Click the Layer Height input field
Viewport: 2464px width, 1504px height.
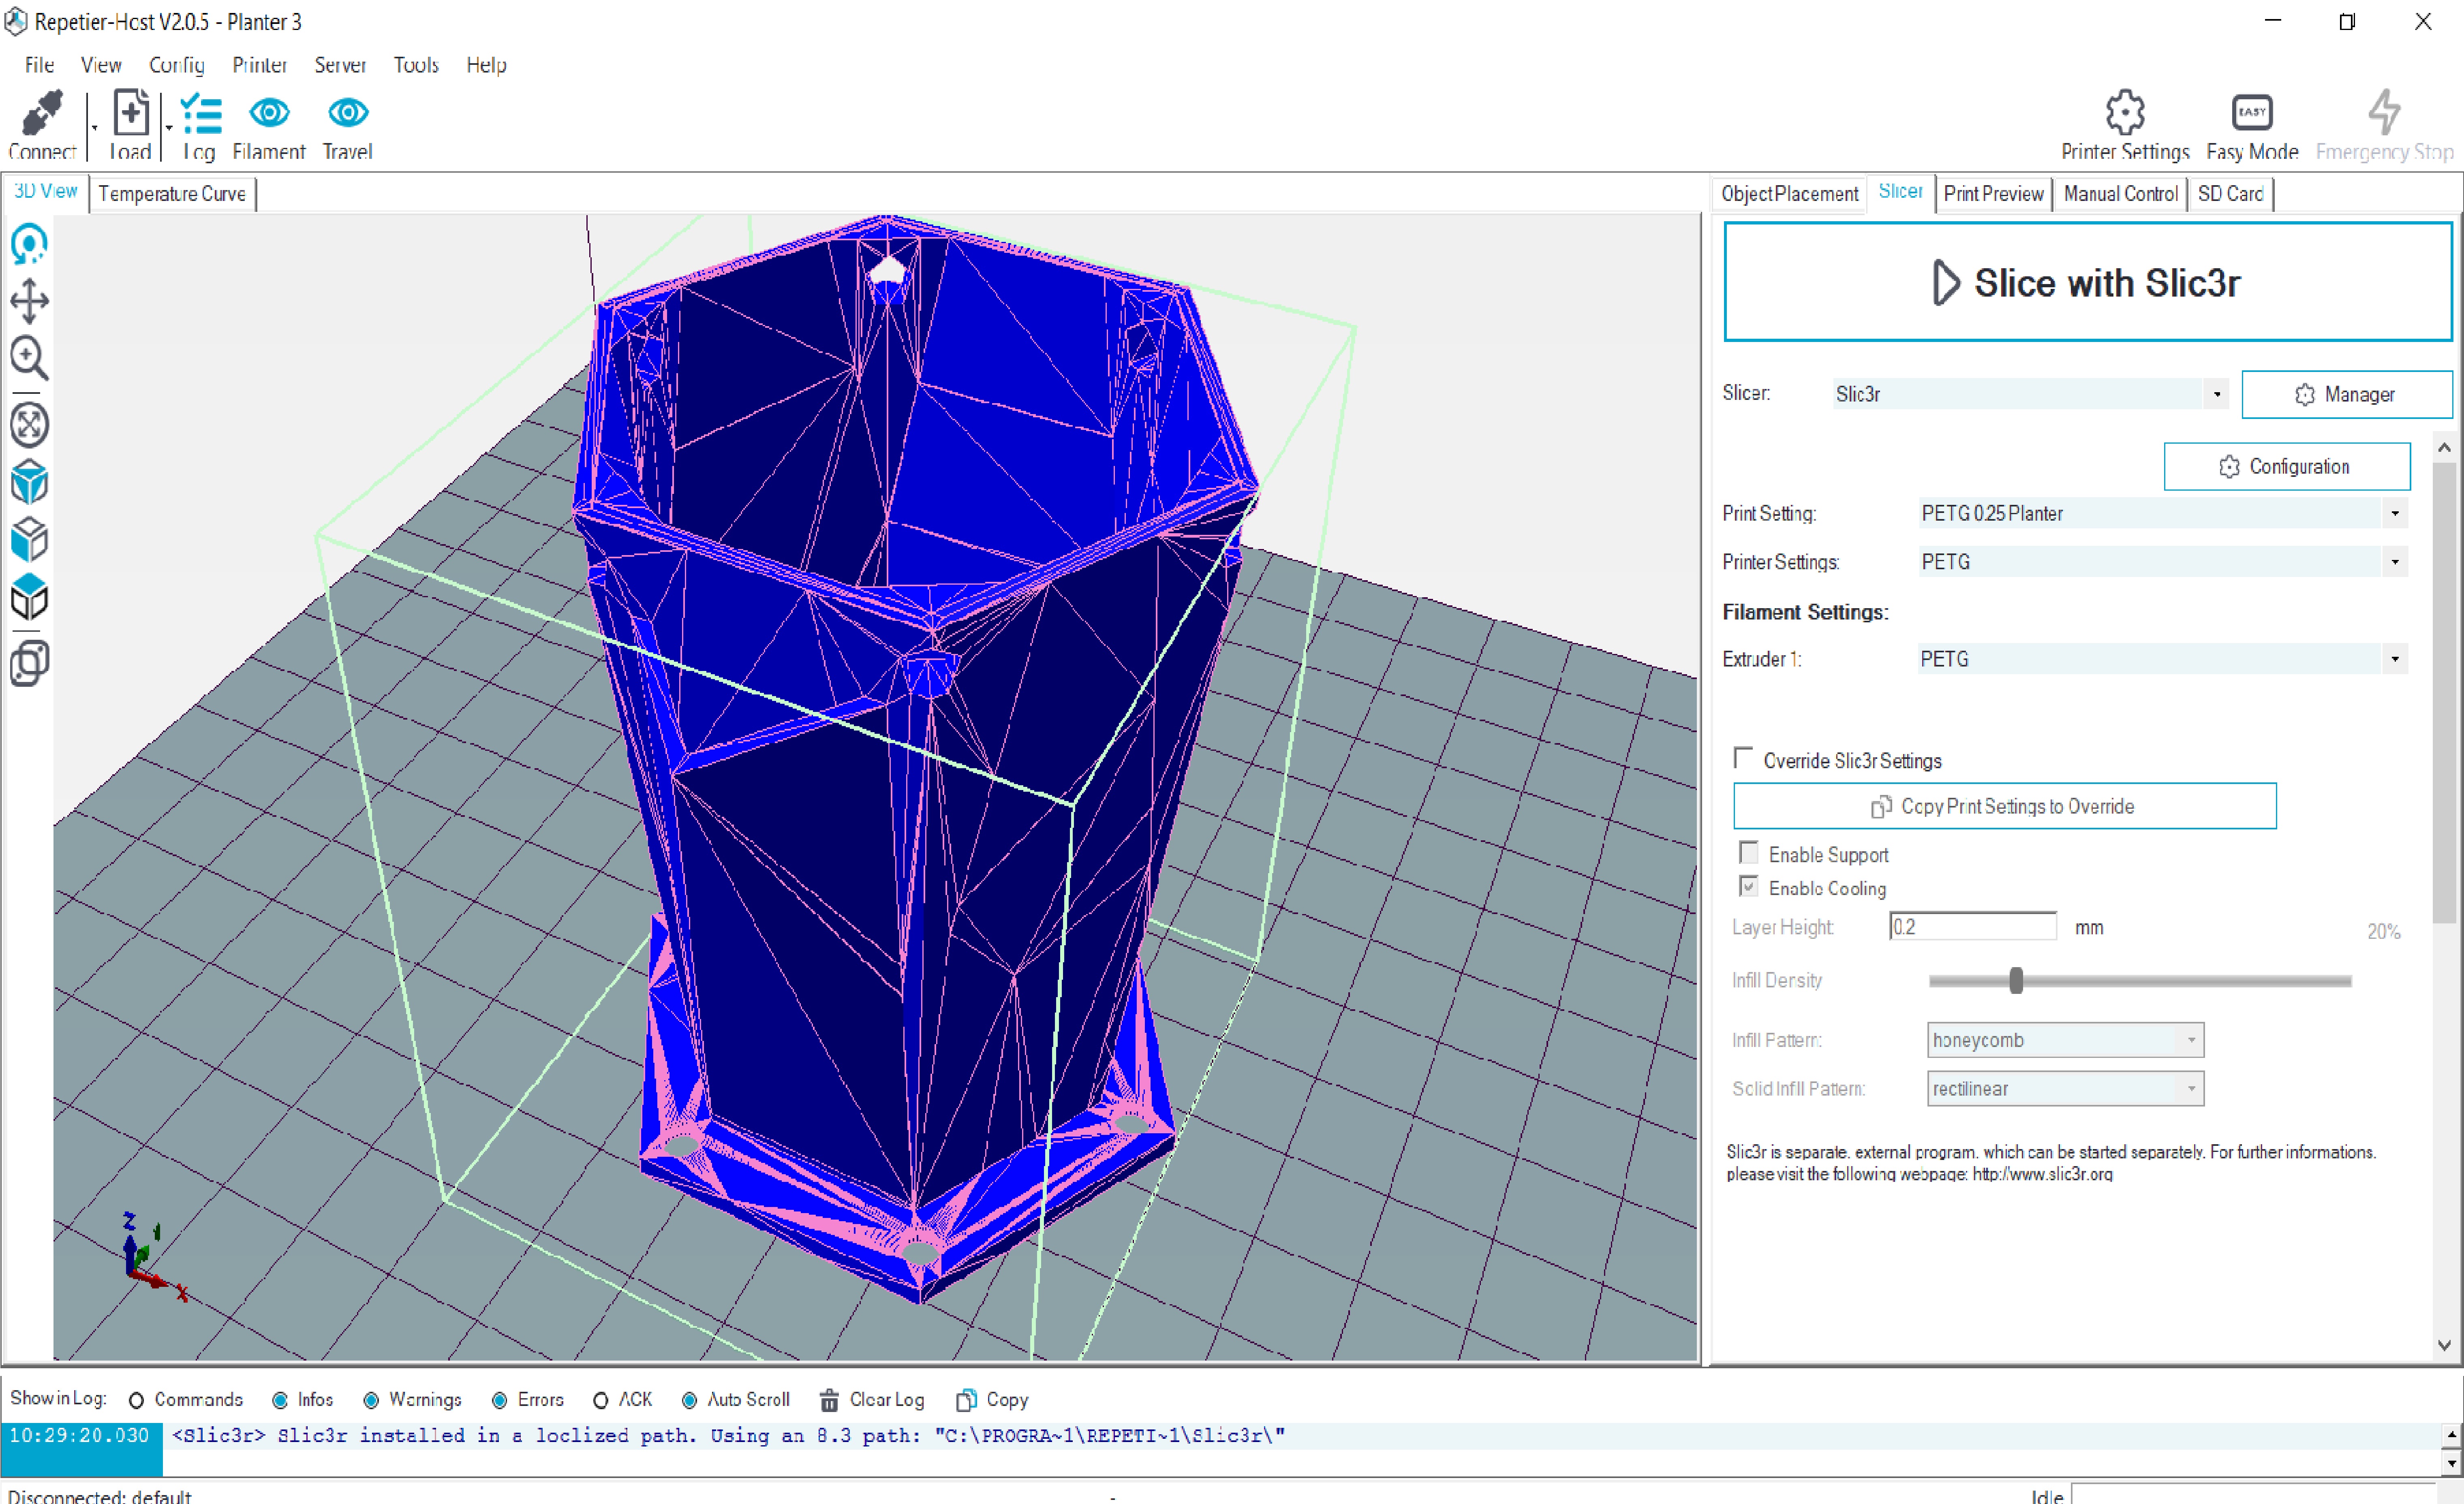click(1972, 927)
